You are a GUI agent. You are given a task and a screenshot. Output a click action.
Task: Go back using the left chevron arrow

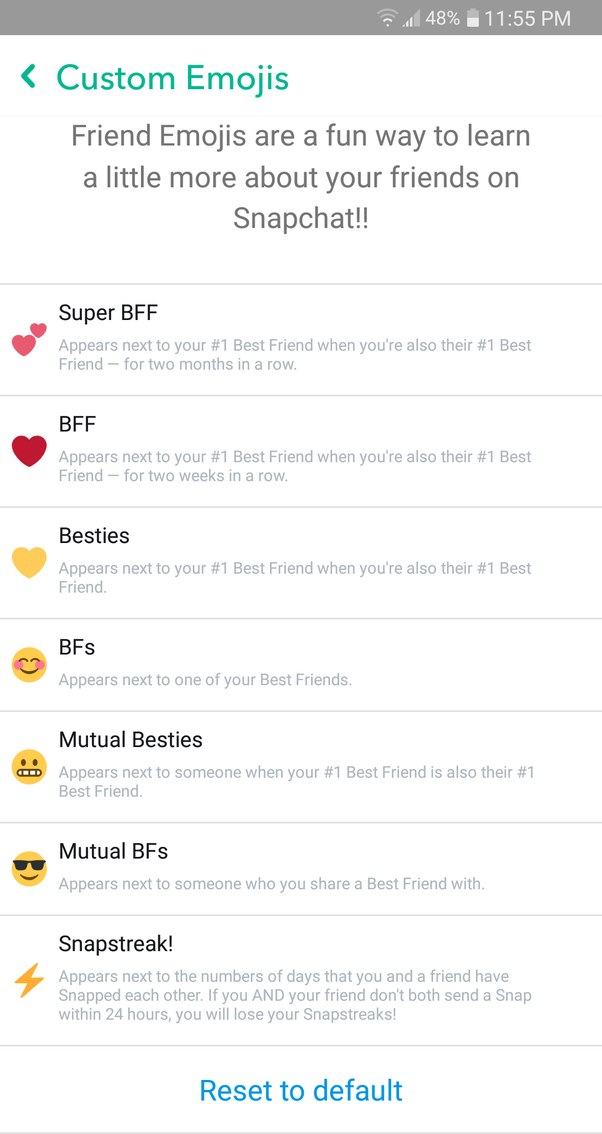click(x=28, y=76)
